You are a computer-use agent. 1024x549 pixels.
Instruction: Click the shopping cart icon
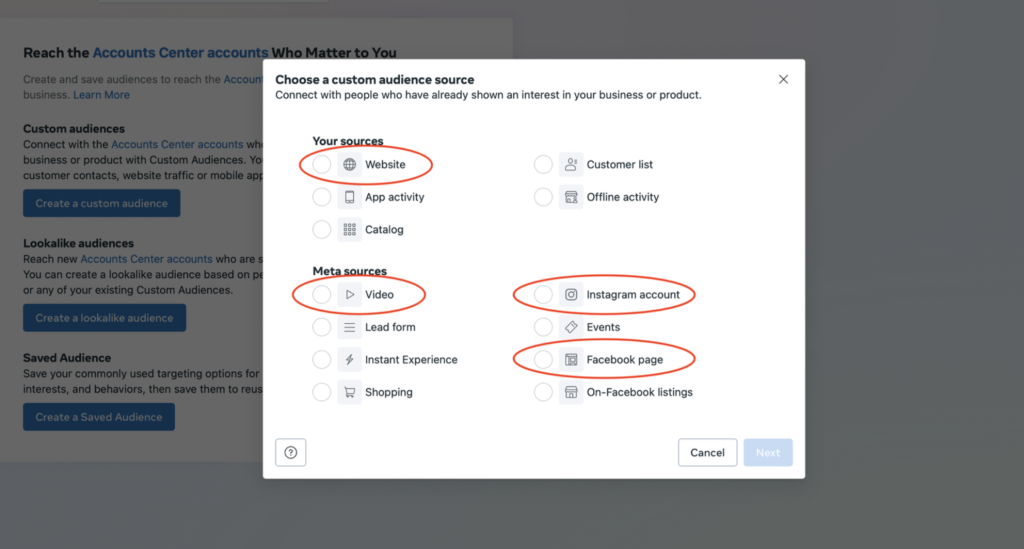[349, 392]
